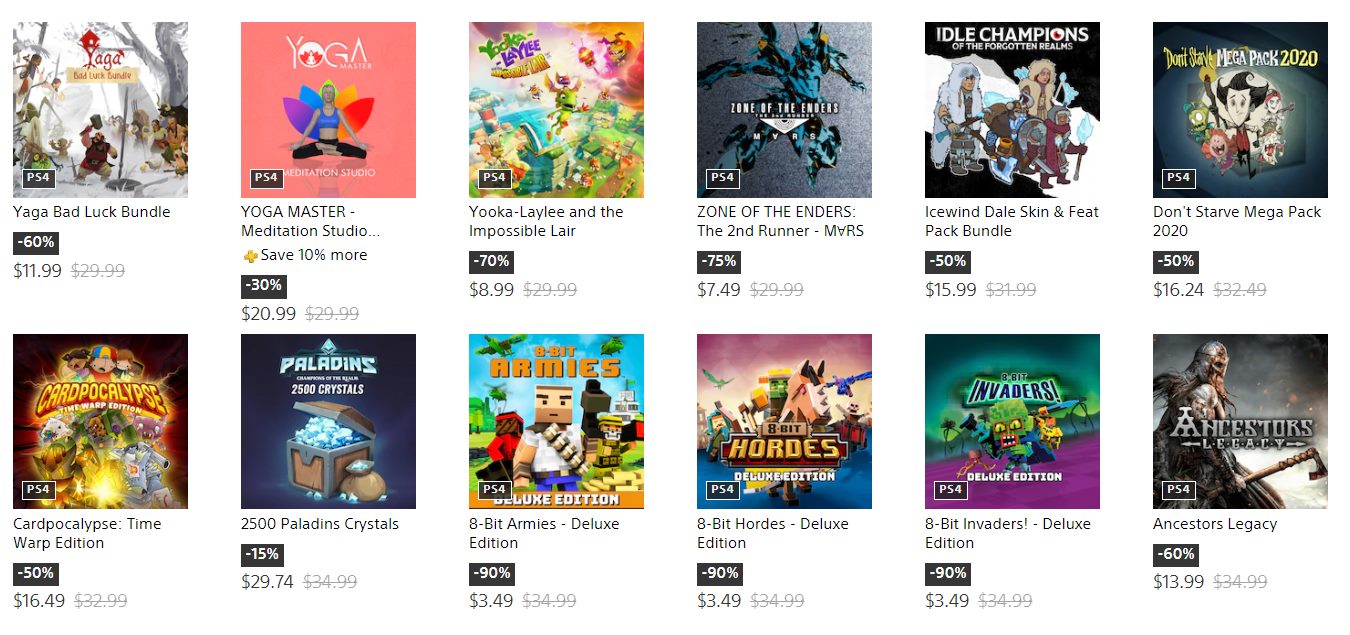Open 8-Bit Hordes Deluxe Edition cover
This screenshot has width=1350, height=635.
pyautogui.click(x=784, y=421)
